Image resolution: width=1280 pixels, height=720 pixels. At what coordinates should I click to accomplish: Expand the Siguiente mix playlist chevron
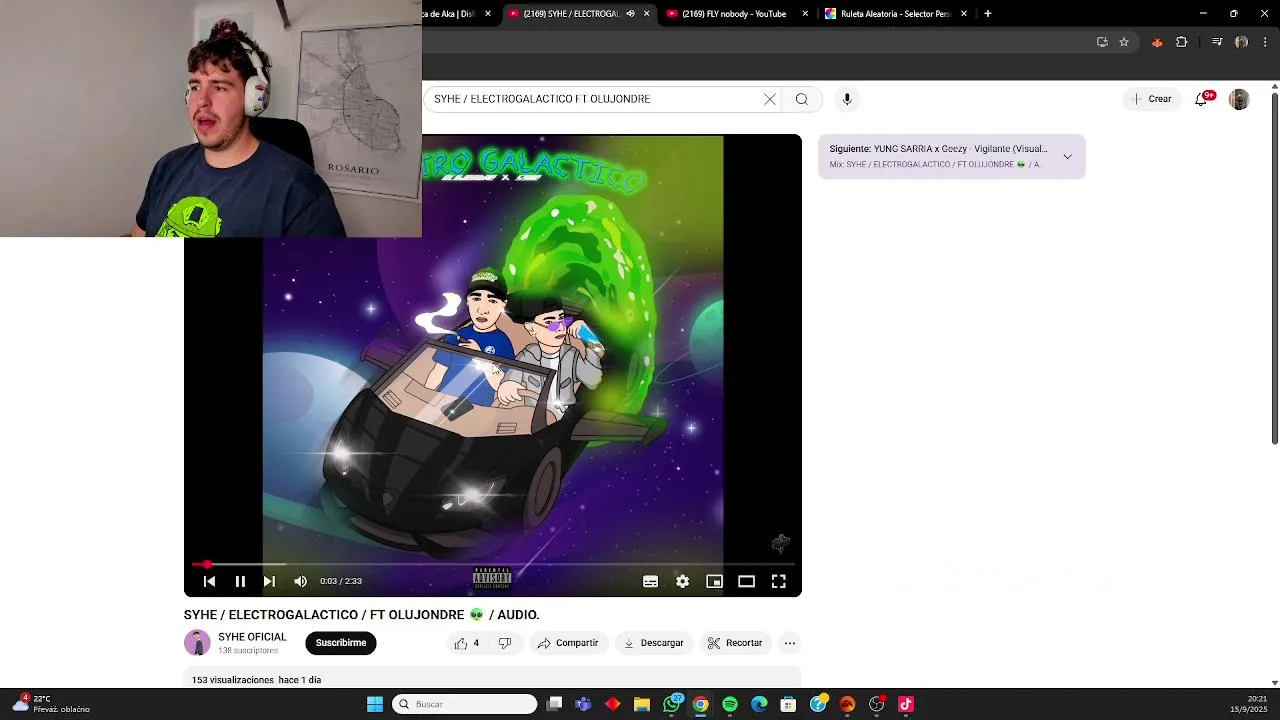click(1067, 157)
